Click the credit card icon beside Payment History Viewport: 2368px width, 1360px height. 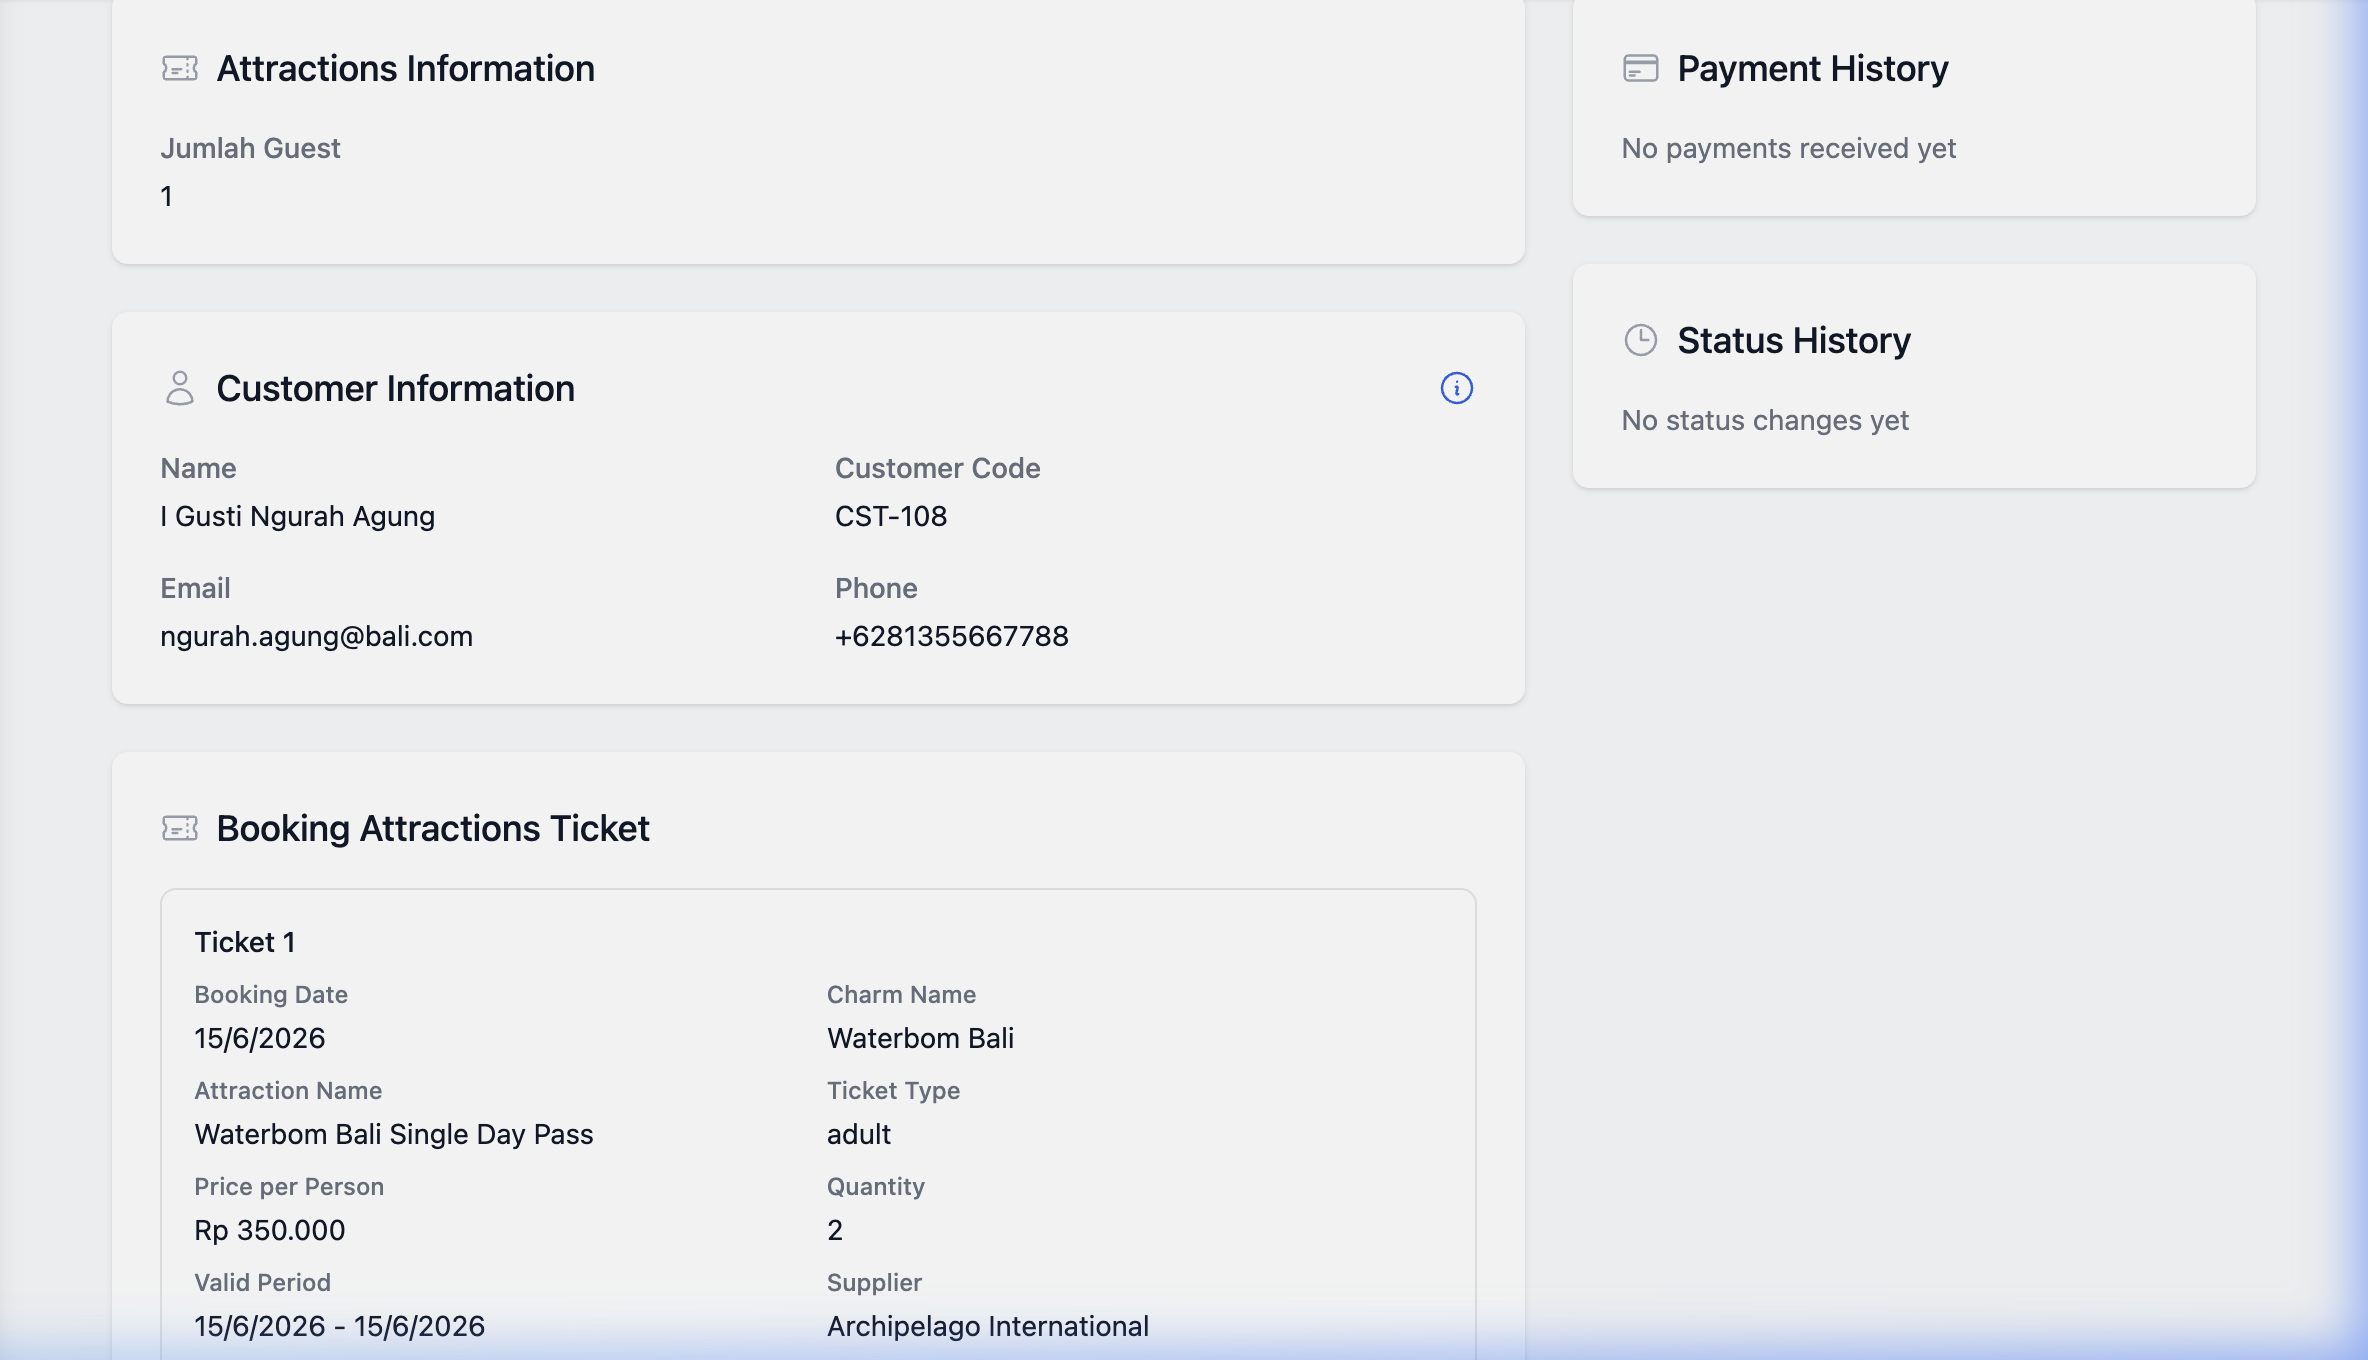pyautogui.click(x=1640, y=68)
